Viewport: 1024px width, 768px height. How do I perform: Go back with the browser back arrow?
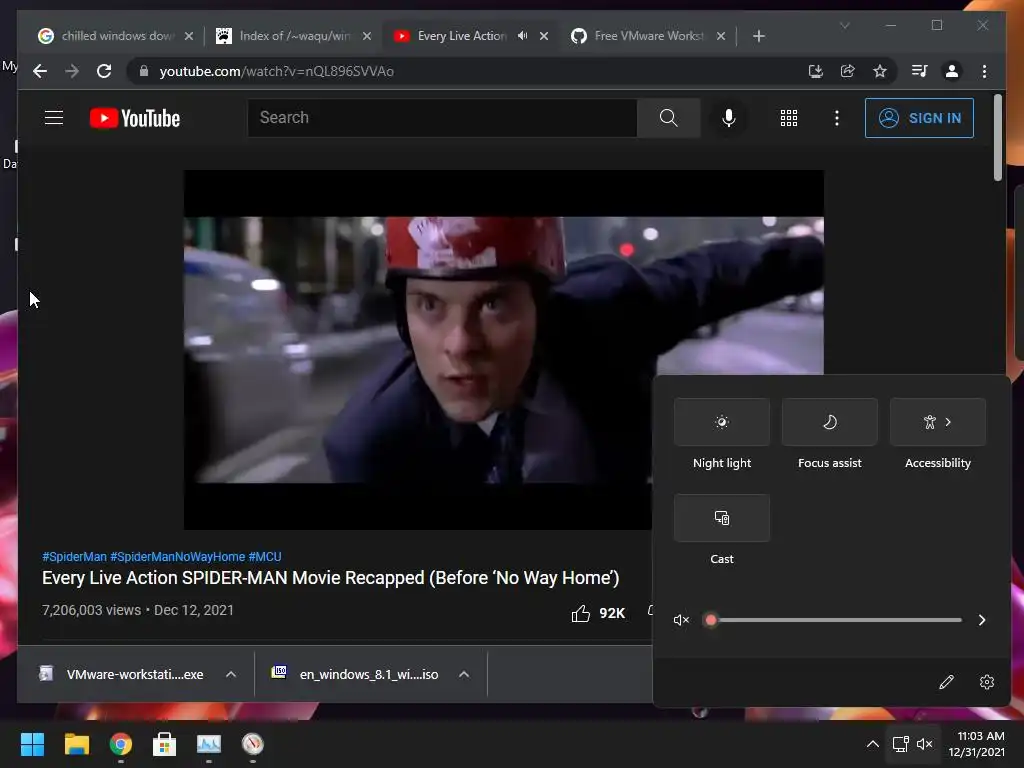[x=40, y=71]
